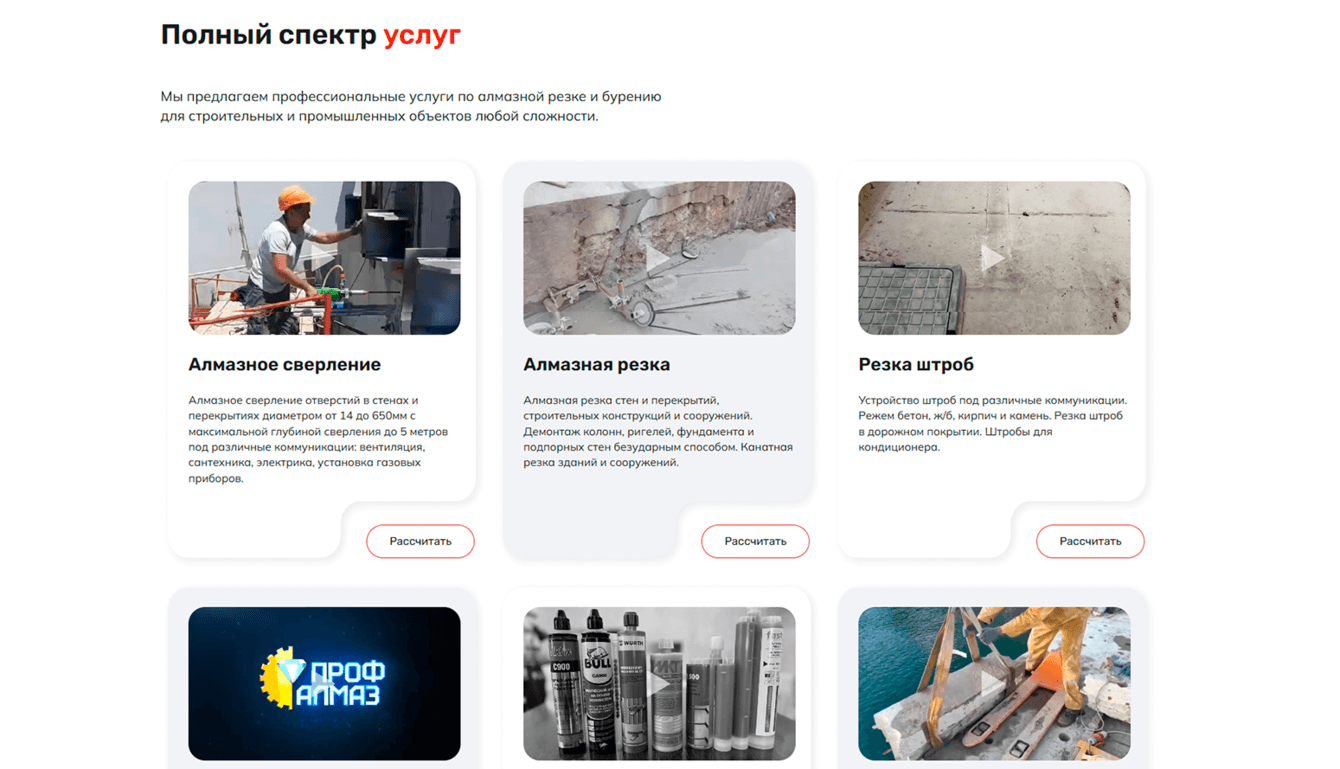Click the Резка штроб description text

coord(992,423)
